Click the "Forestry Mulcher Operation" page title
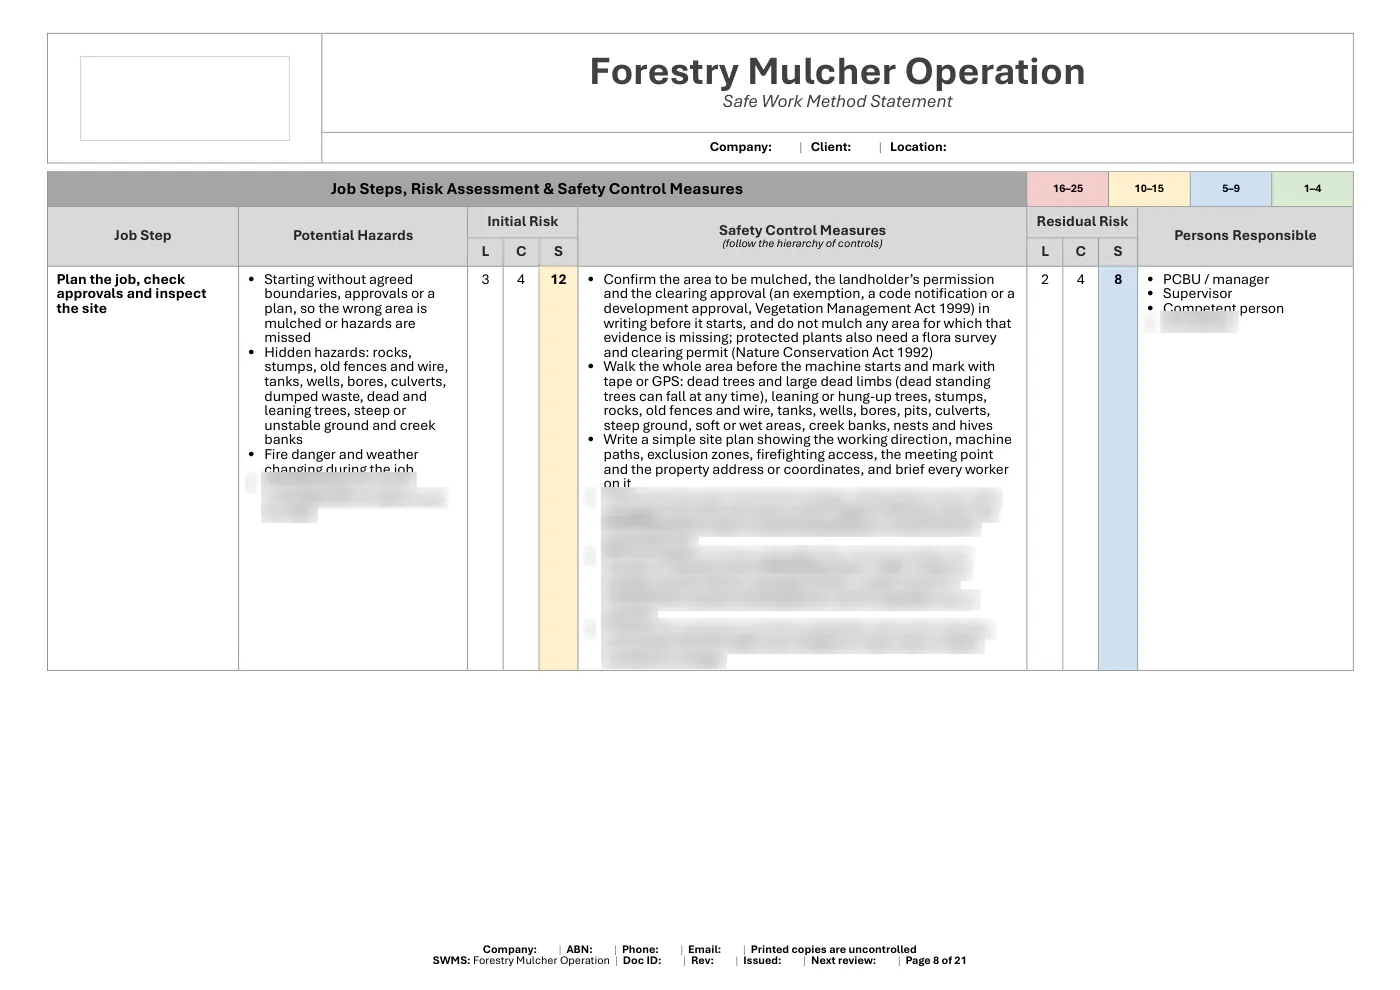The image size is (1400, 990). pos(837,72)
